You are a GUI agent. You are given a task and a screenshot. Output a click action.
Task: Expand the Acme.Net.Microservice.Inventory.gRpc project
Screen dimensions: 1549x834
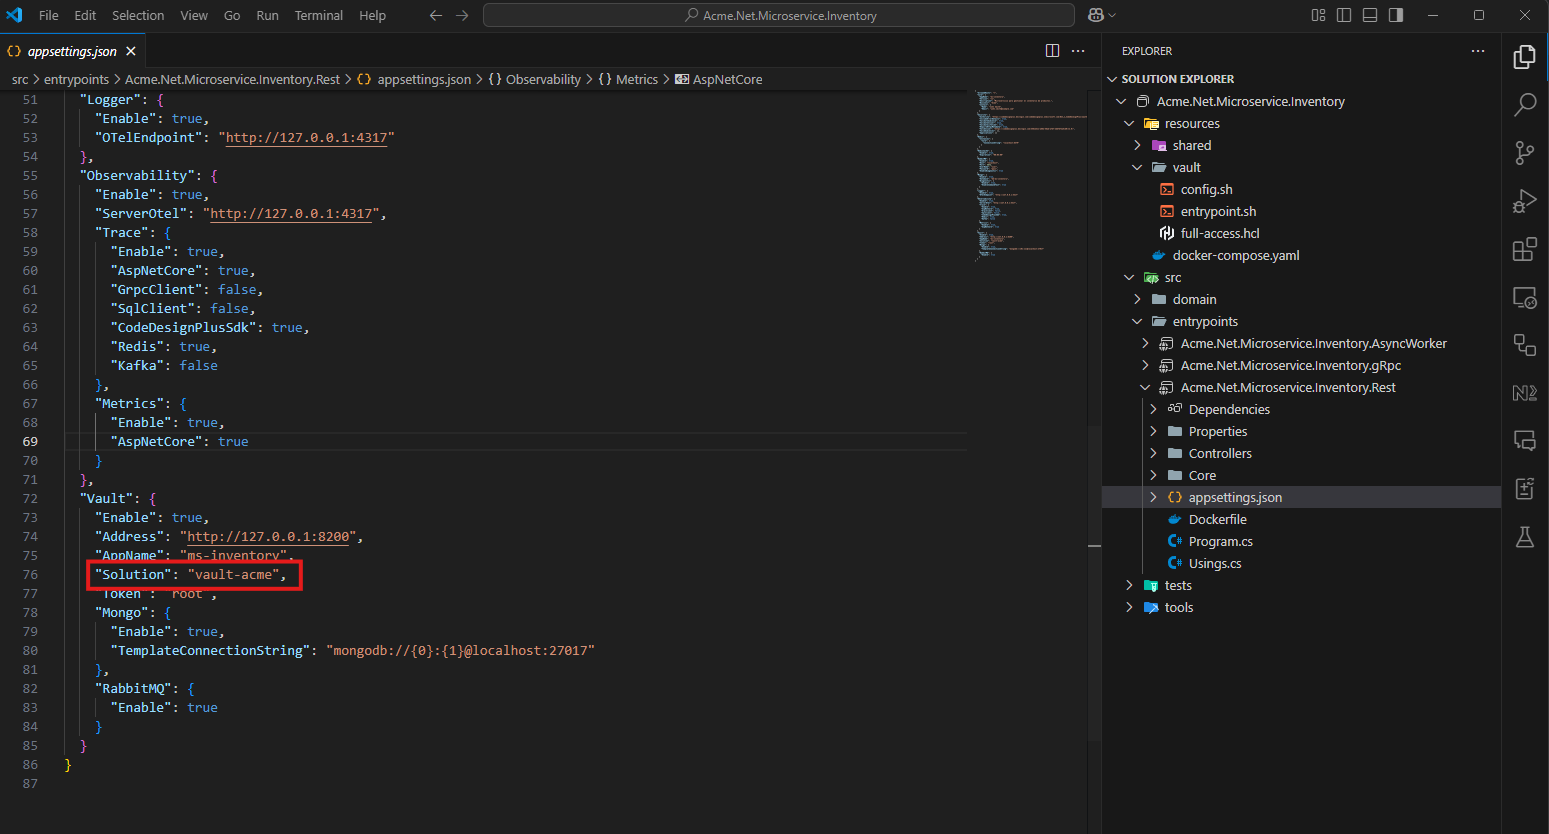(1145, 365)
